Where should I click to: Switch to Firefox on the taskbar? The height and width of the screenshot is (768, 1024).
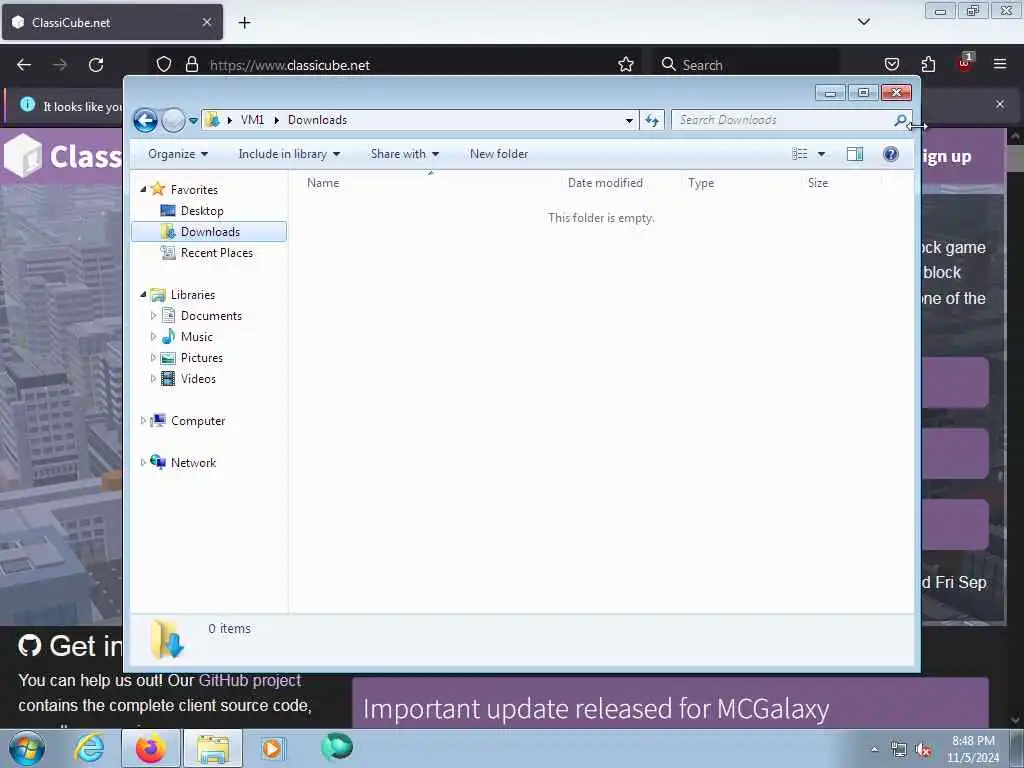(x=150, y=748)
